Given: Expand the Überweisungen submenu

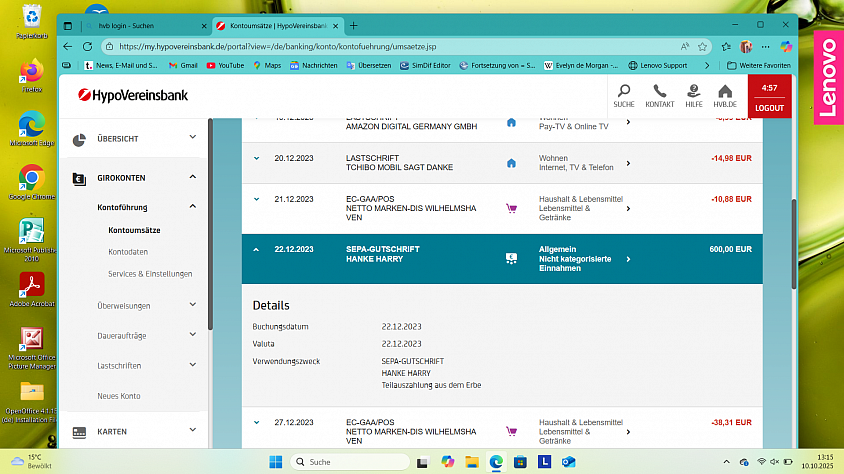Looking at the screenshot, I should coord(193,305).
